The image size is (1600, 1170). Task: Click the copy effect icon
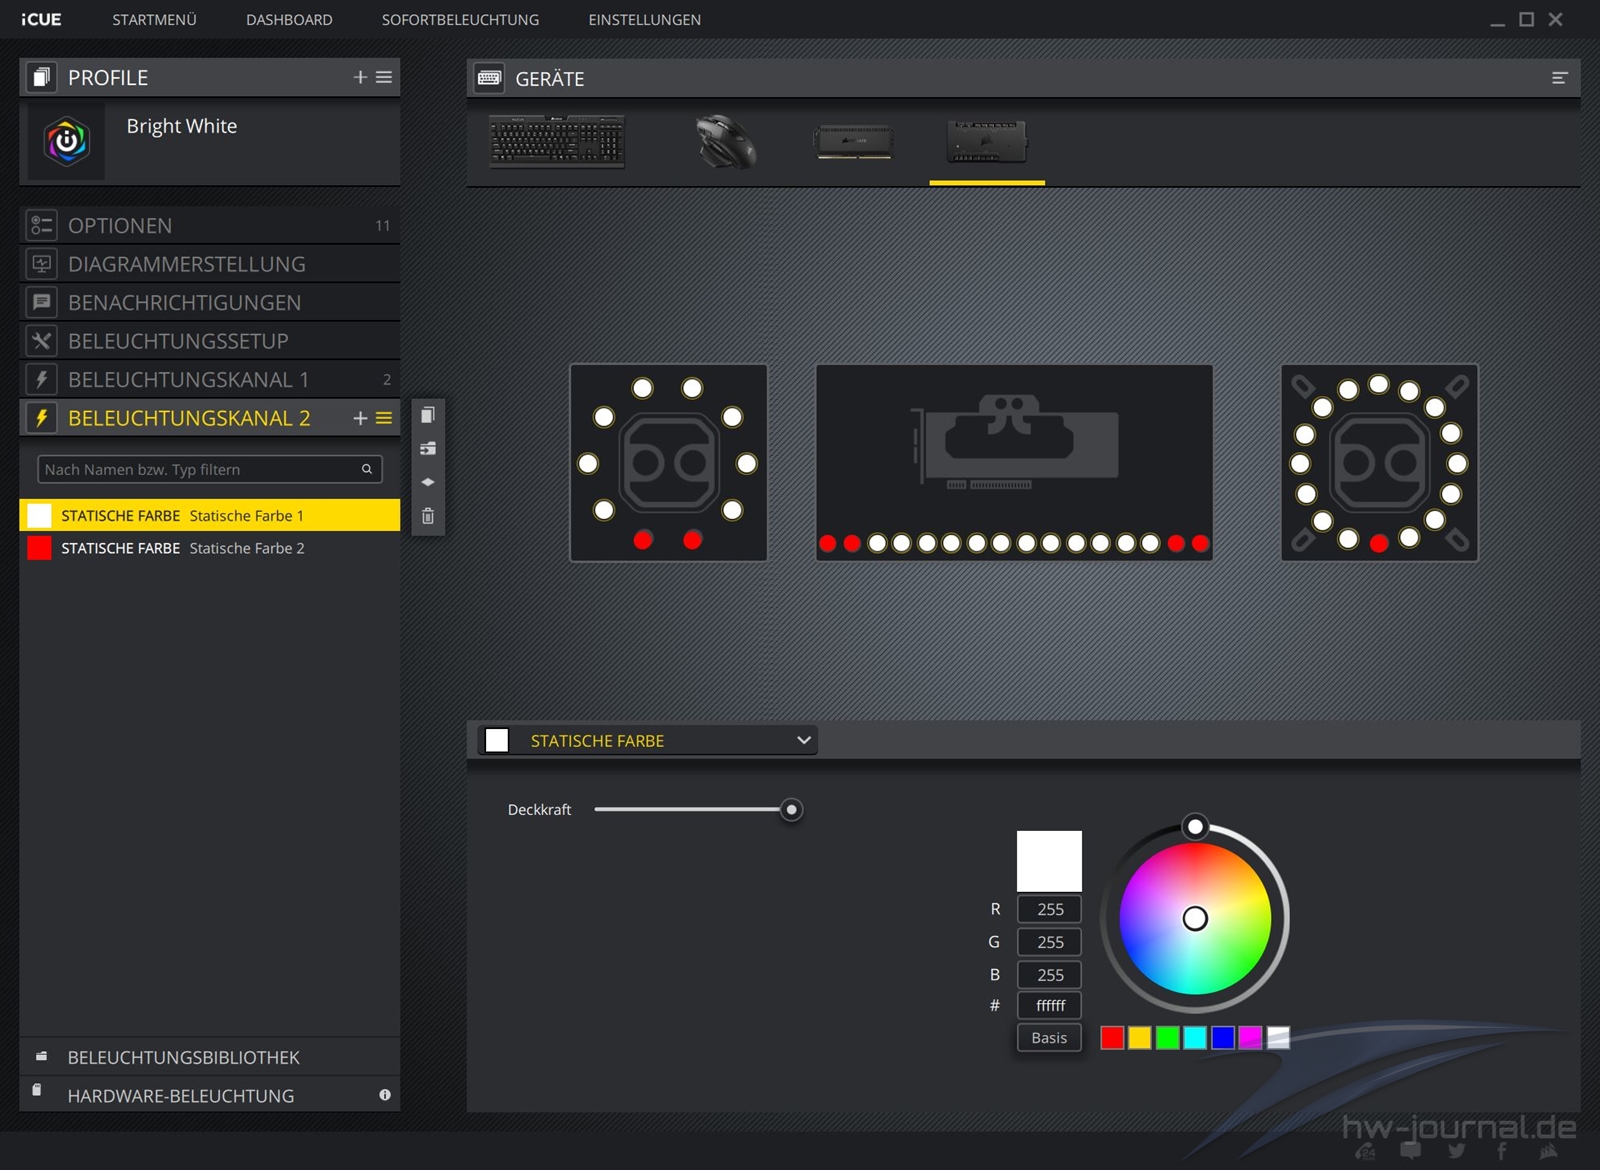tap(428, 414)
